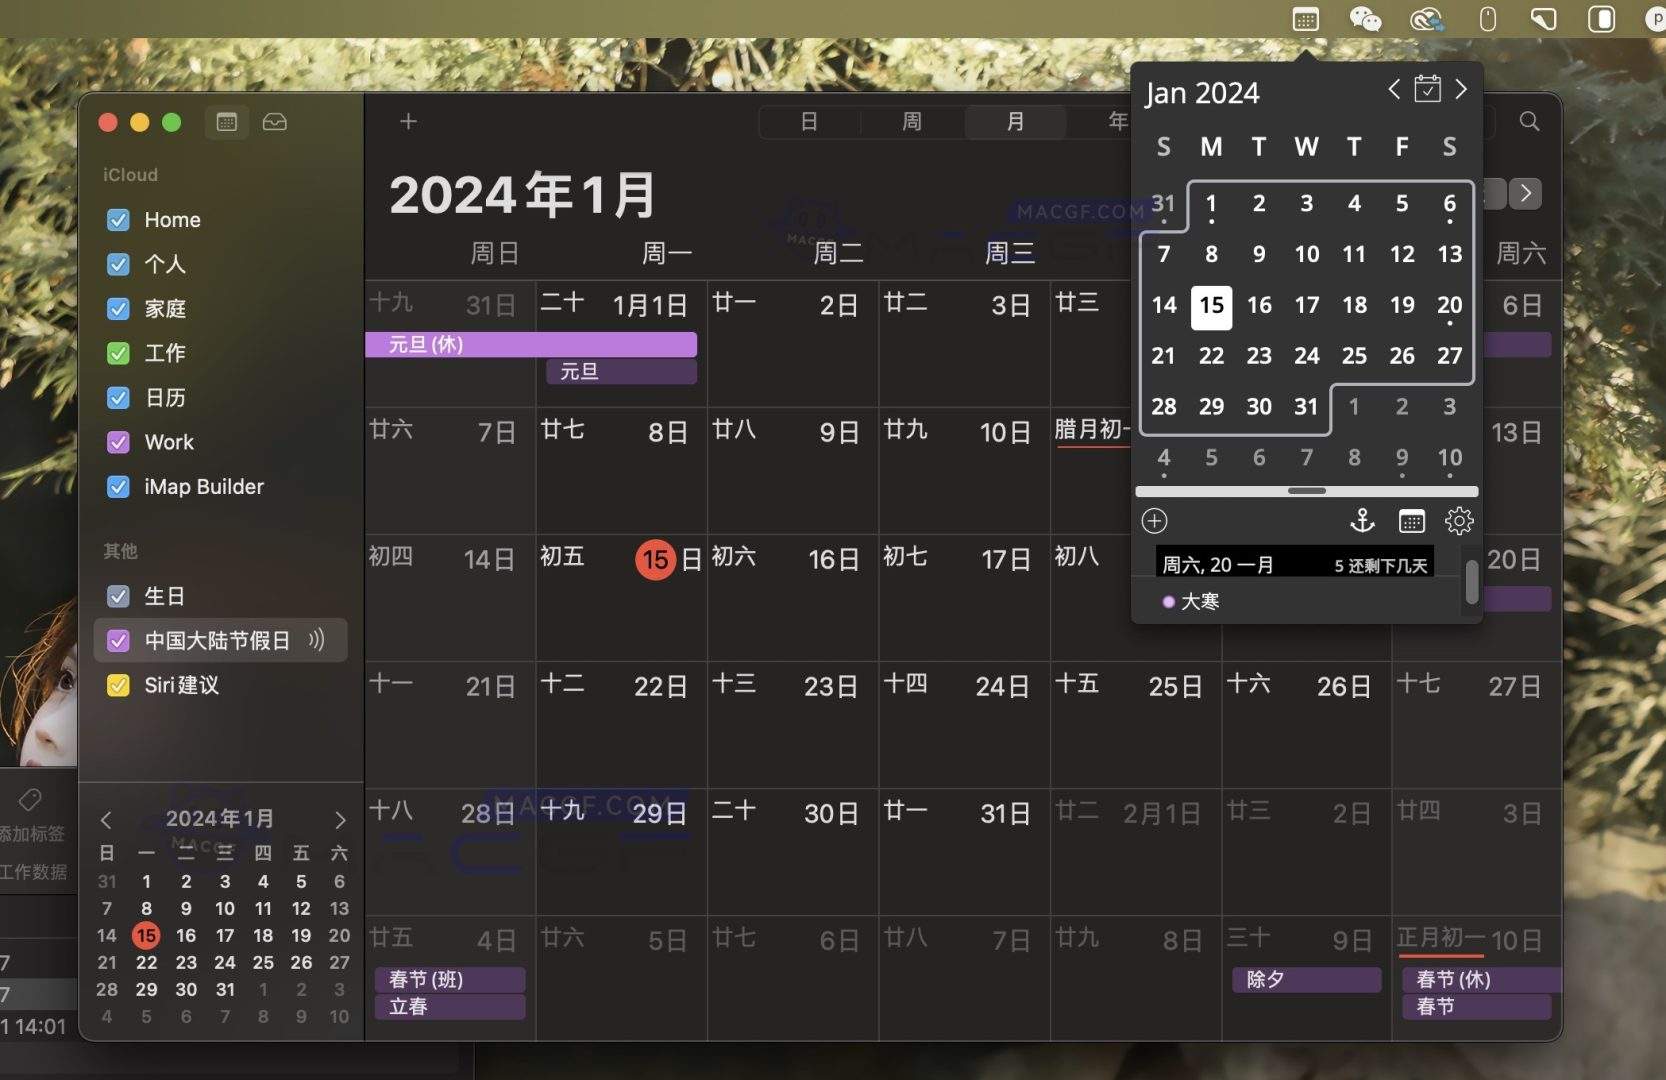Click the right chevron beside the popup grid
1666x1080 pixels.
pyautogui.click(x=1527, y=193)
